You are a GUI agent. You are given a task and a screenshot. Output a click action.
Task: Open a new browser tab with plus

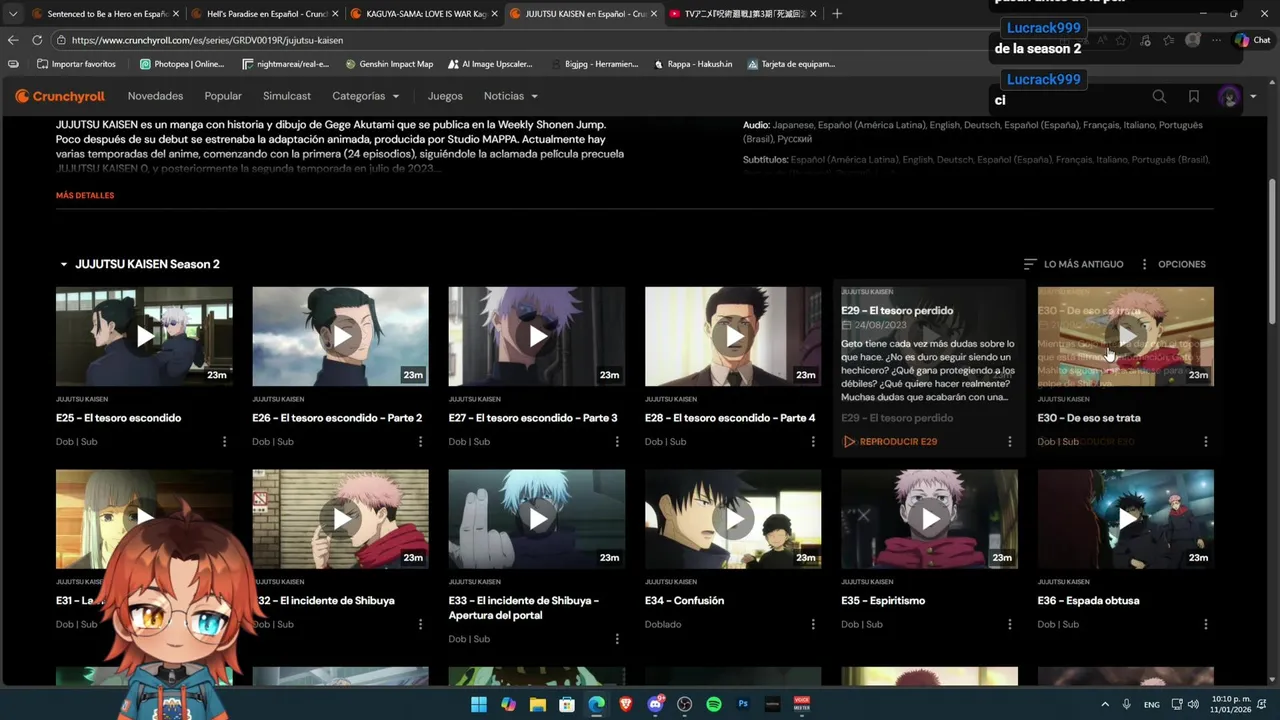pyautogui.click(x=837, y=14)
